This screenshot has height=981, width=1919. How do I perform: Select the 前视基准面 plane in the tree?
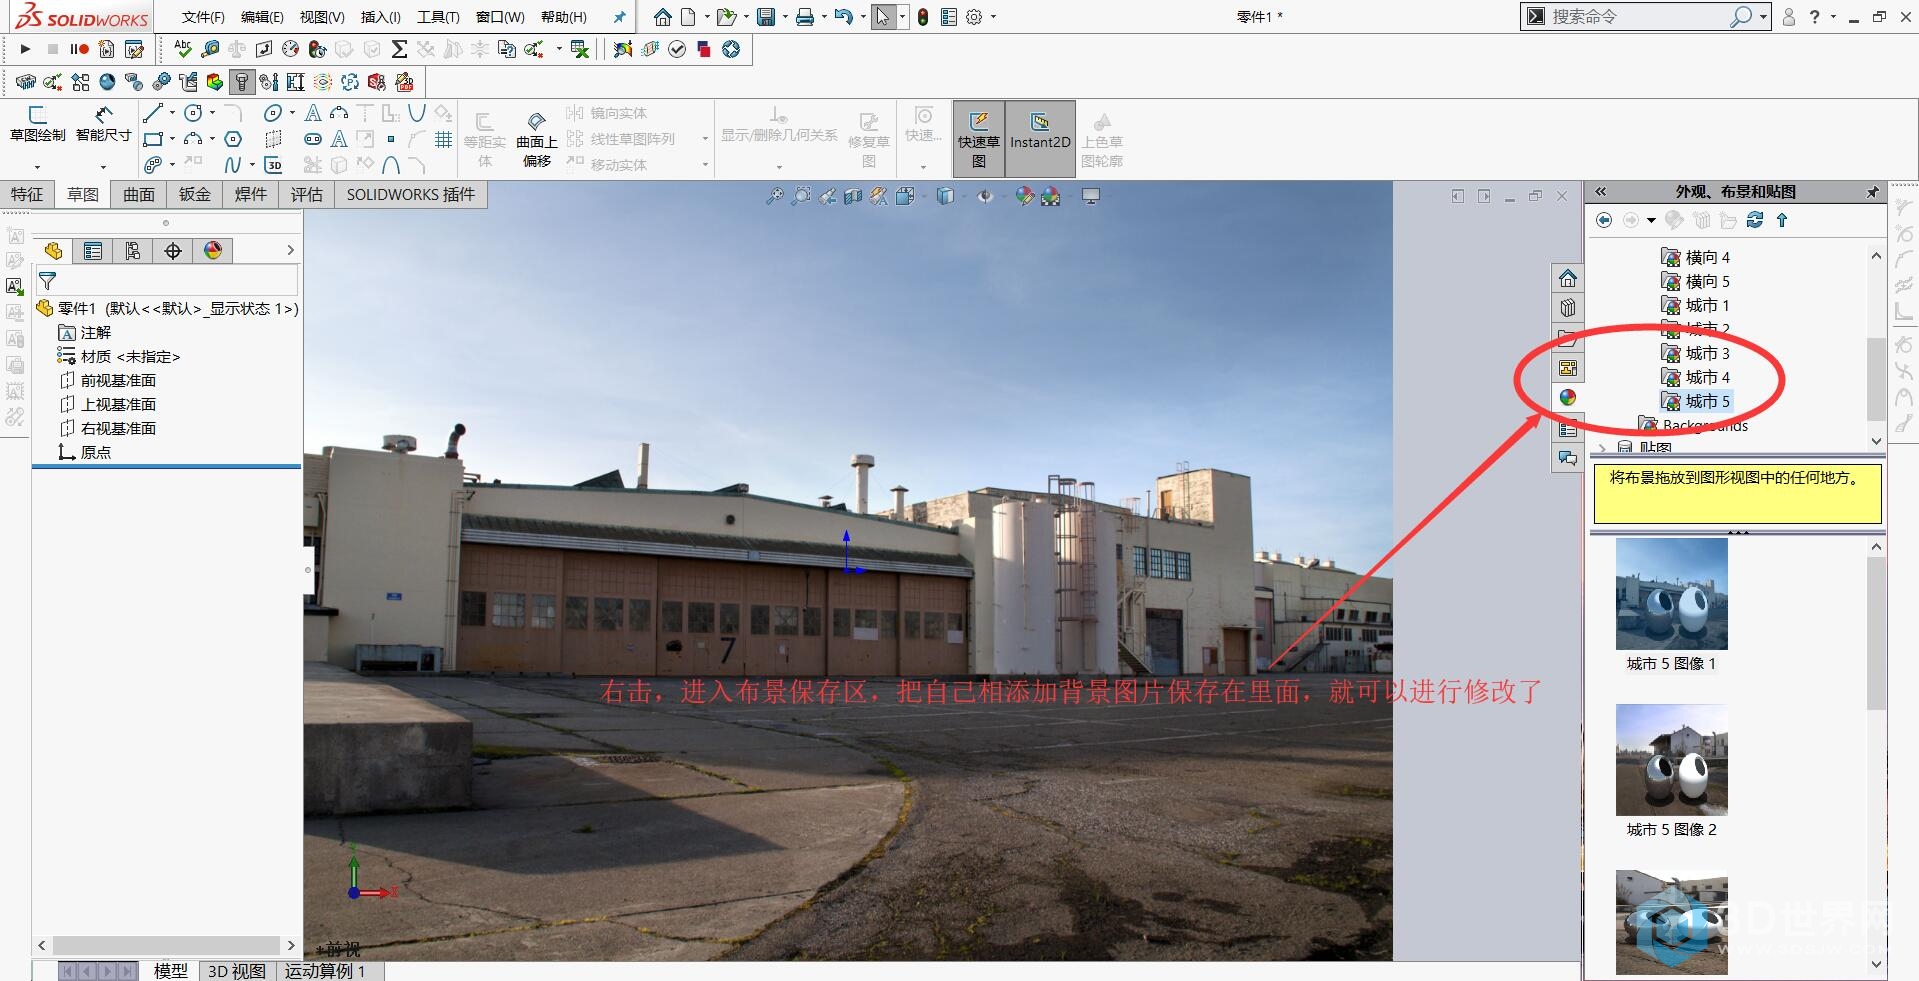click(108, 380)
